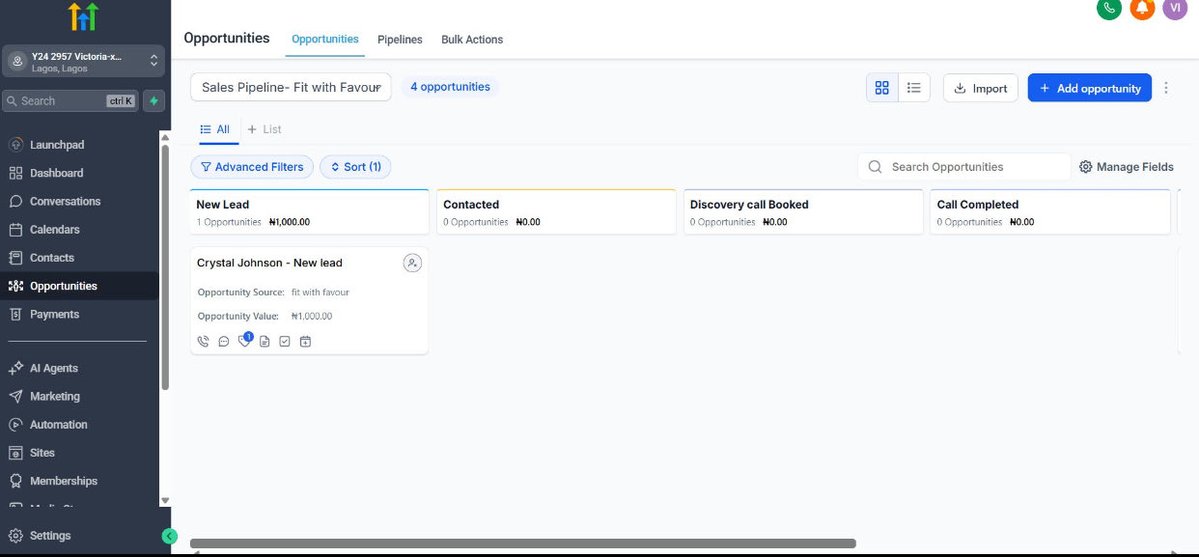Viewport: 1199px width, 557px height.
Task: Select the Opportunities tab
Action: (325, 39)
